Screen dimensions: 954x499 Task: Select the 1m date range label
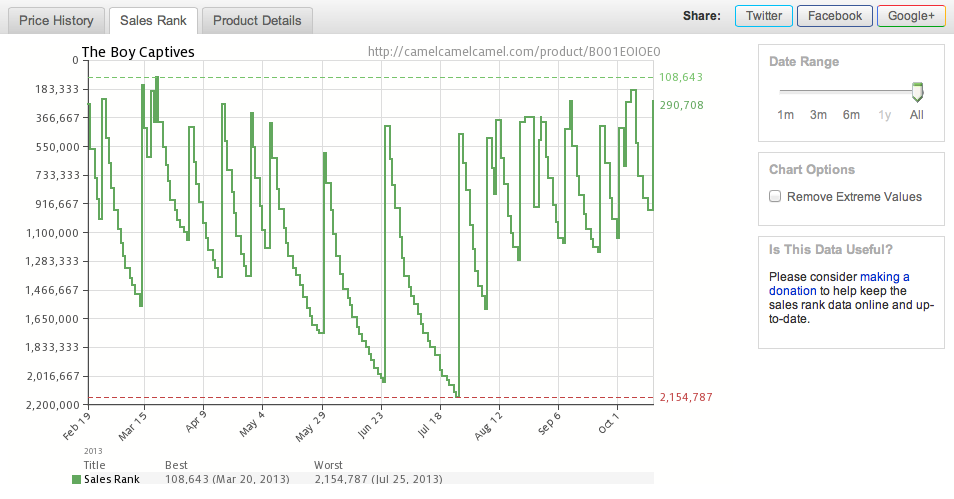(785, 114)
